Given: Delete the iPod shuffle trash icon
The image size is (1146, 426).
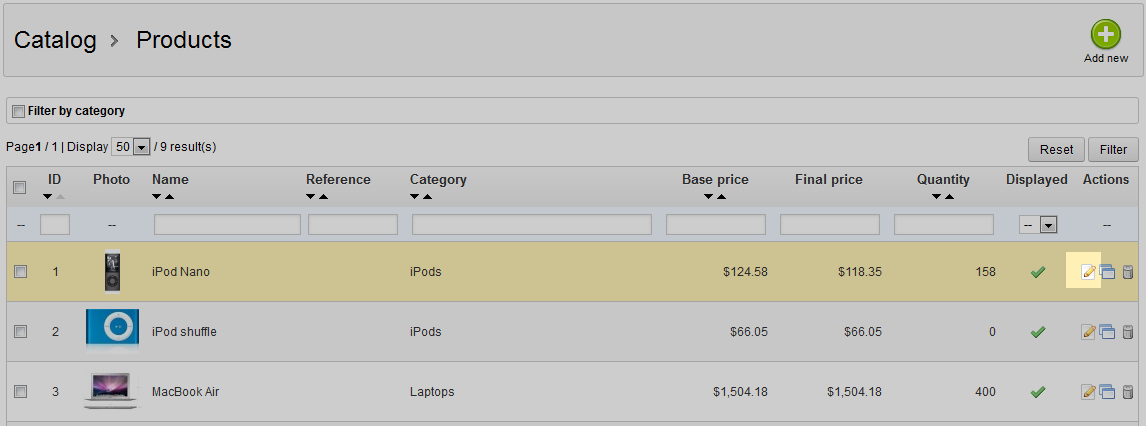Looking at the screenshot, I should click(x=1127, y=332).
